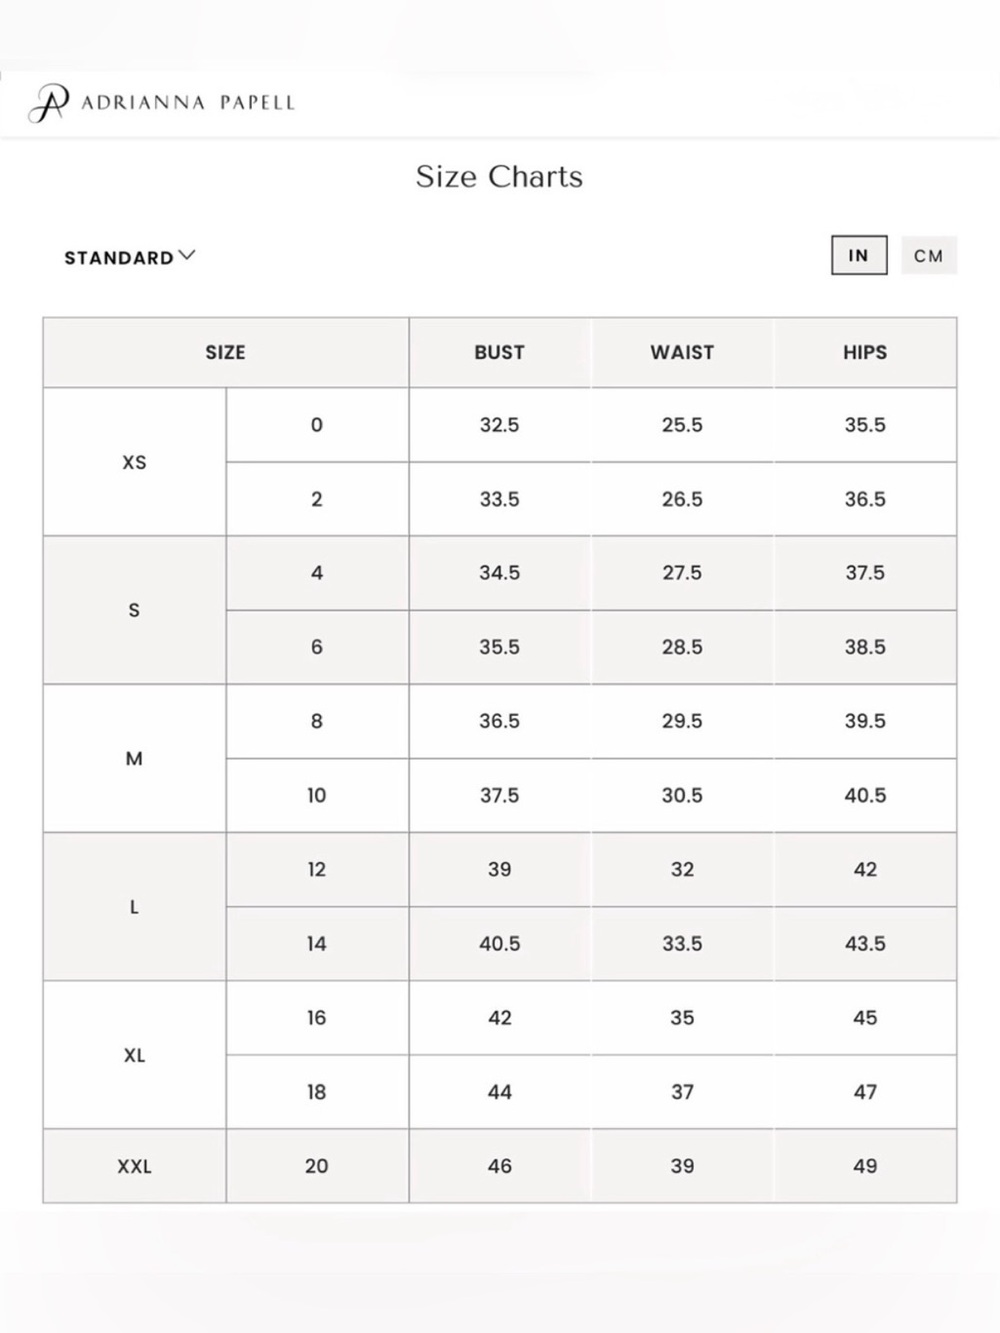1000x1333 pixels.
Task: Expand the STANDARD size chart dropdown
Action: (130, 257)
